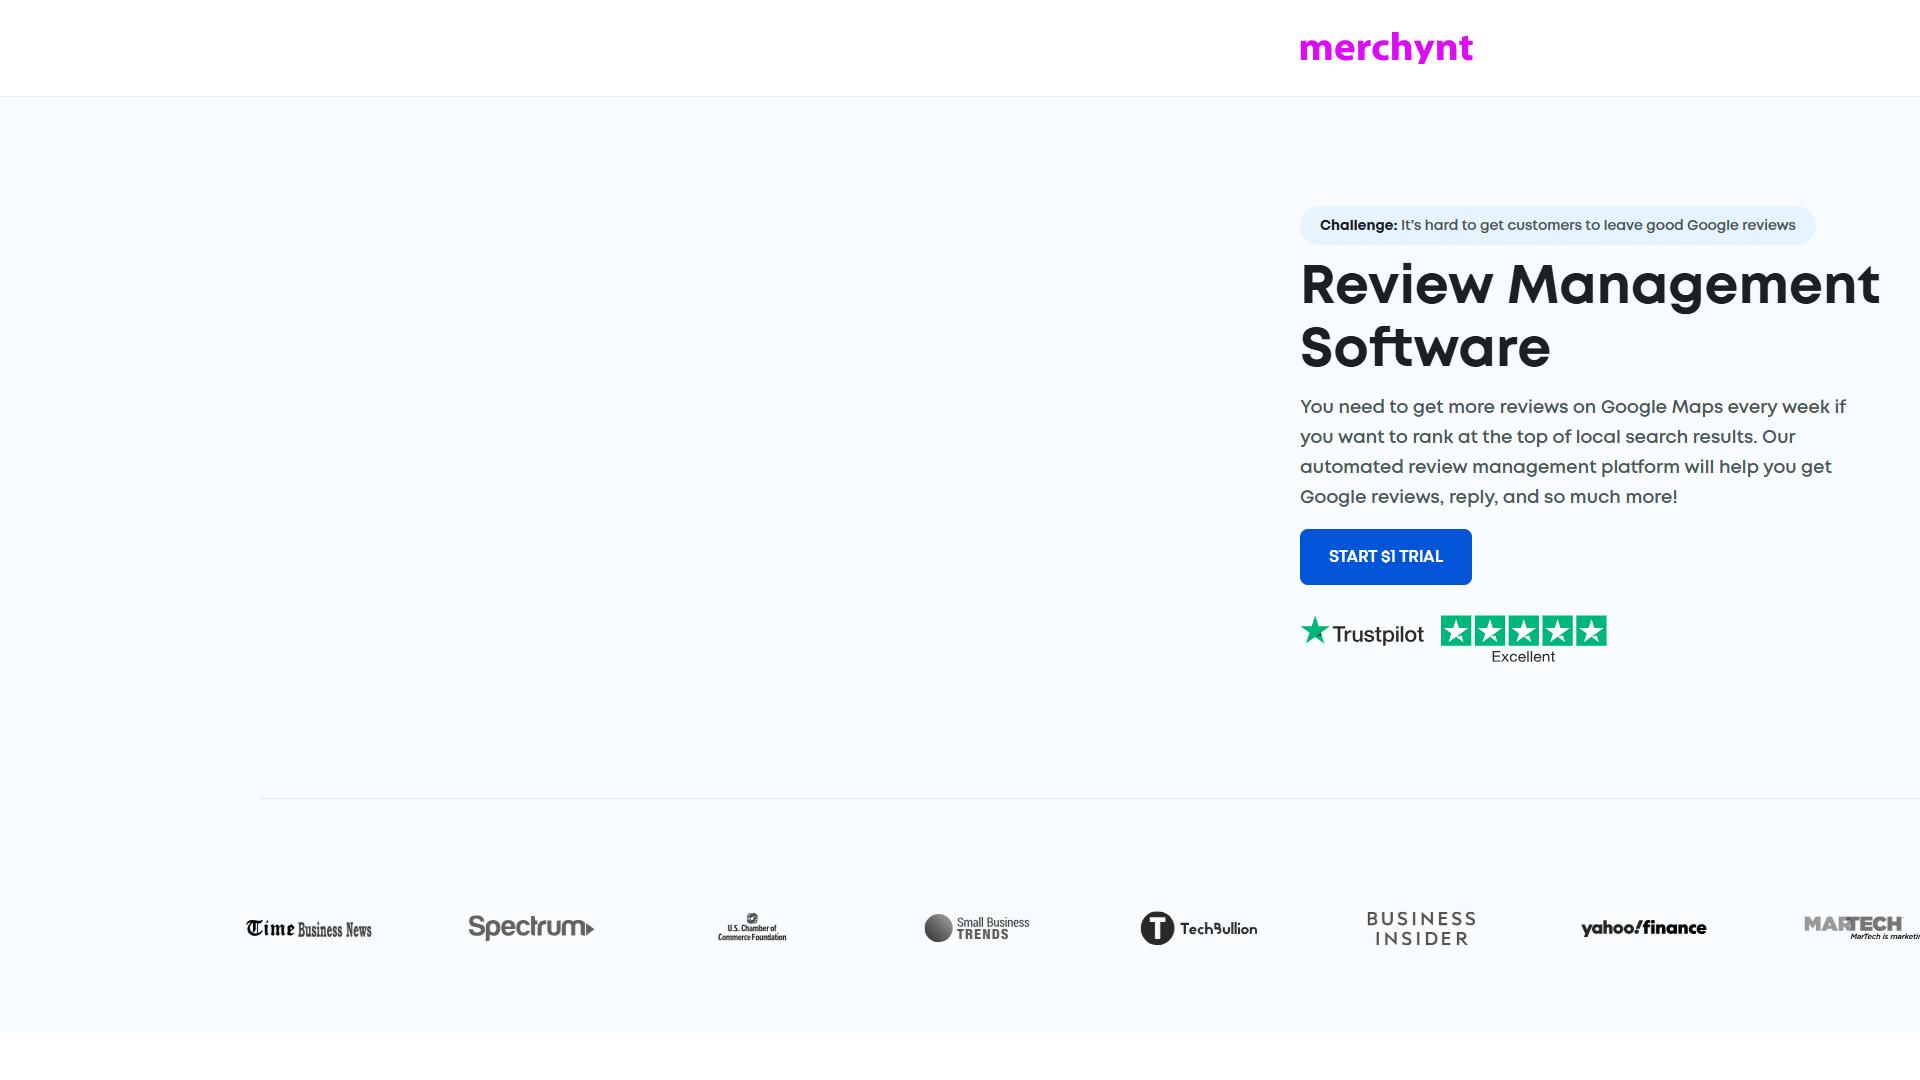Viewport: 1920px width, 1080px height.
Task: Open the Time Business News logo
Action: (x=309, y=929)
